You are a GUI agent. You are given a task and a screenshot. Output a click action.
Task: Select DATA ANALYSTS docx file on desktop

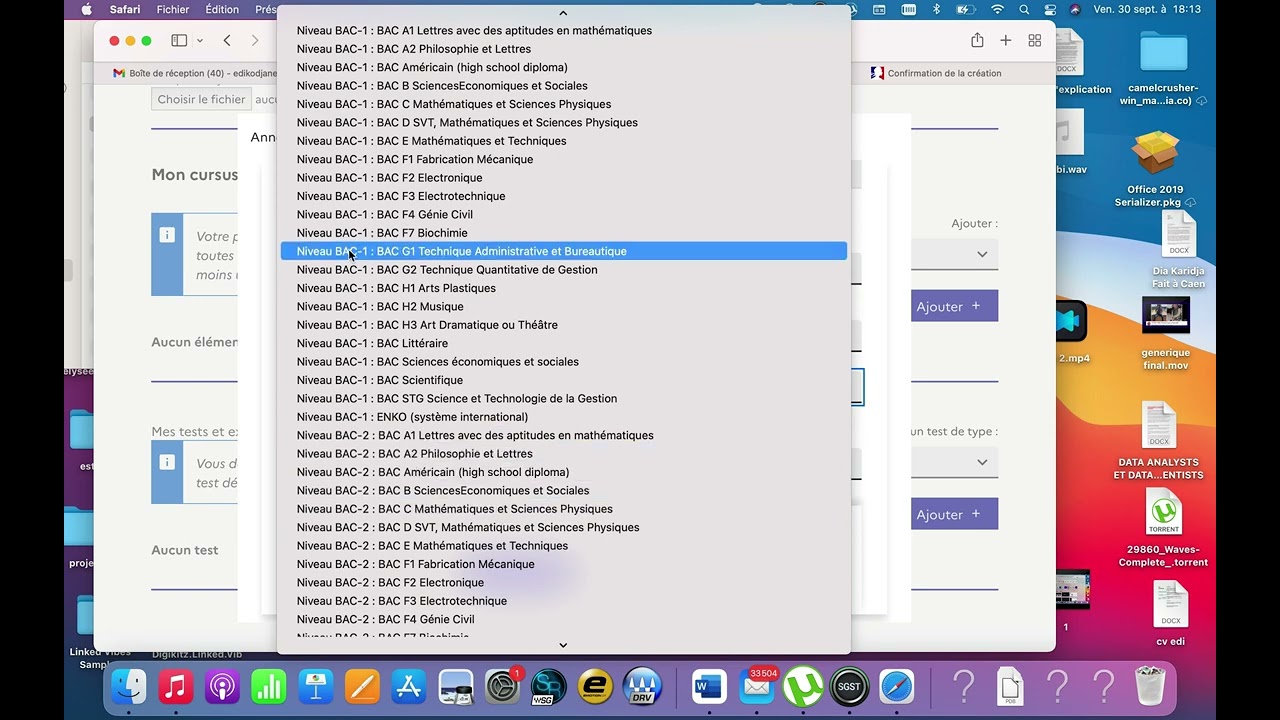click(x=1159, y=440)
